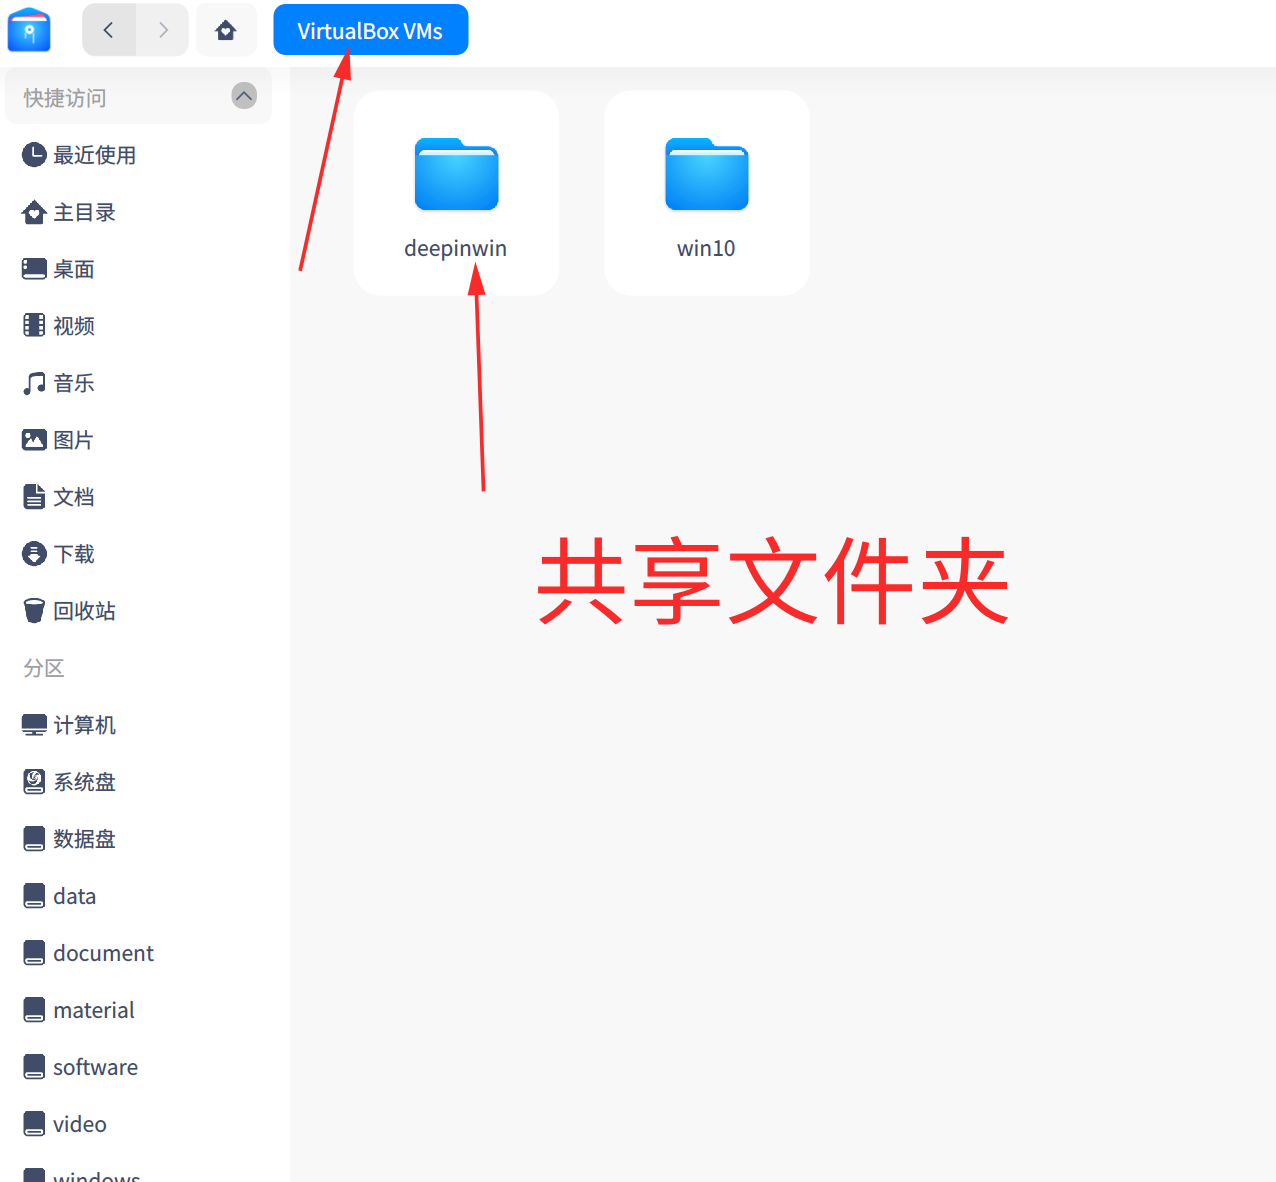Viewport: 1276px width, 1182px height.
Task: Click the file manager app logo icon
Action: pyautogui.click(x=29, y=30)
